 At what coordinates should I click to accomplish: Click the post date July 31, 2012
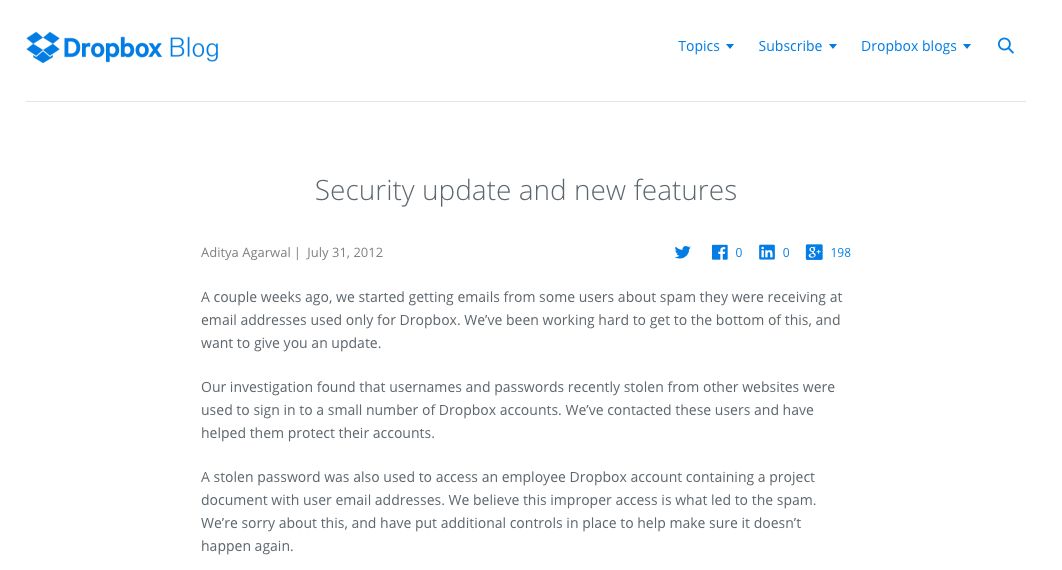[x=345, y=253]
